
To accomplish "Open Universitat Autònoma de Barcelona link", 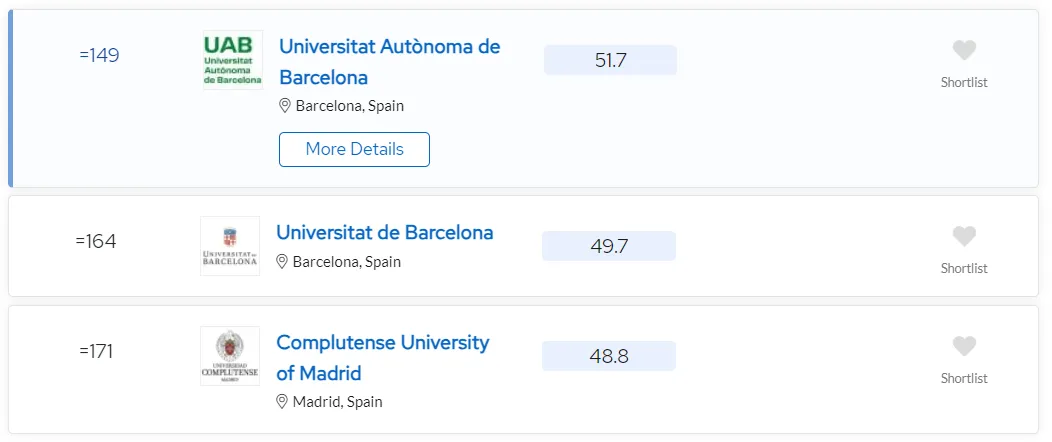I will [x=390, y=62].
